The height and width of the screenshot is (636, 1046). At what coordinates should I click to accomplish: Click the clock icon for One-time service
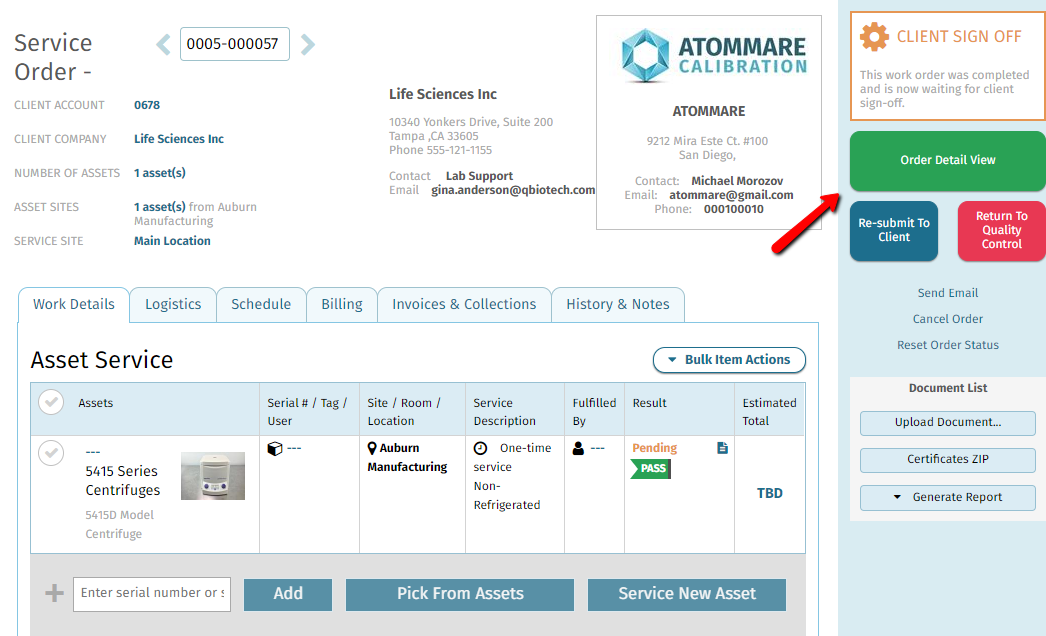coord(480,448)
